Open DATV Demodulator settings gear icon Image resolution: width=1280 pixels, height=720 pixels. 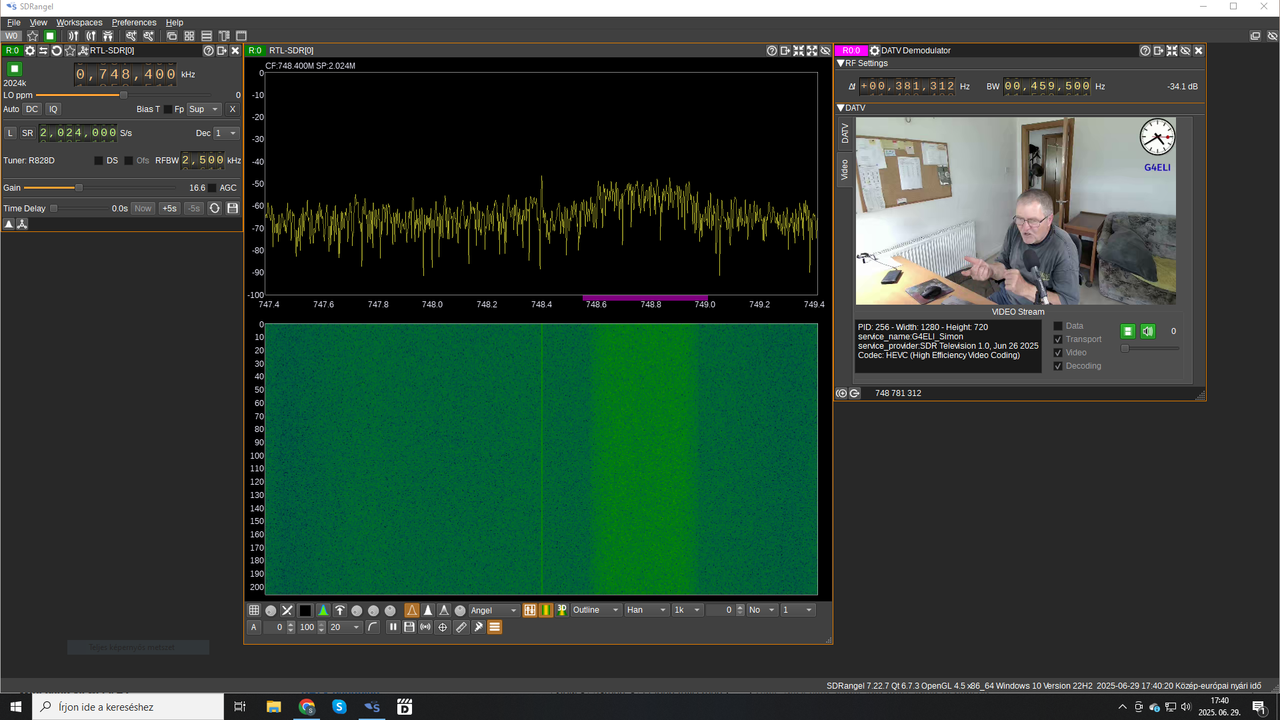point(874,51)
